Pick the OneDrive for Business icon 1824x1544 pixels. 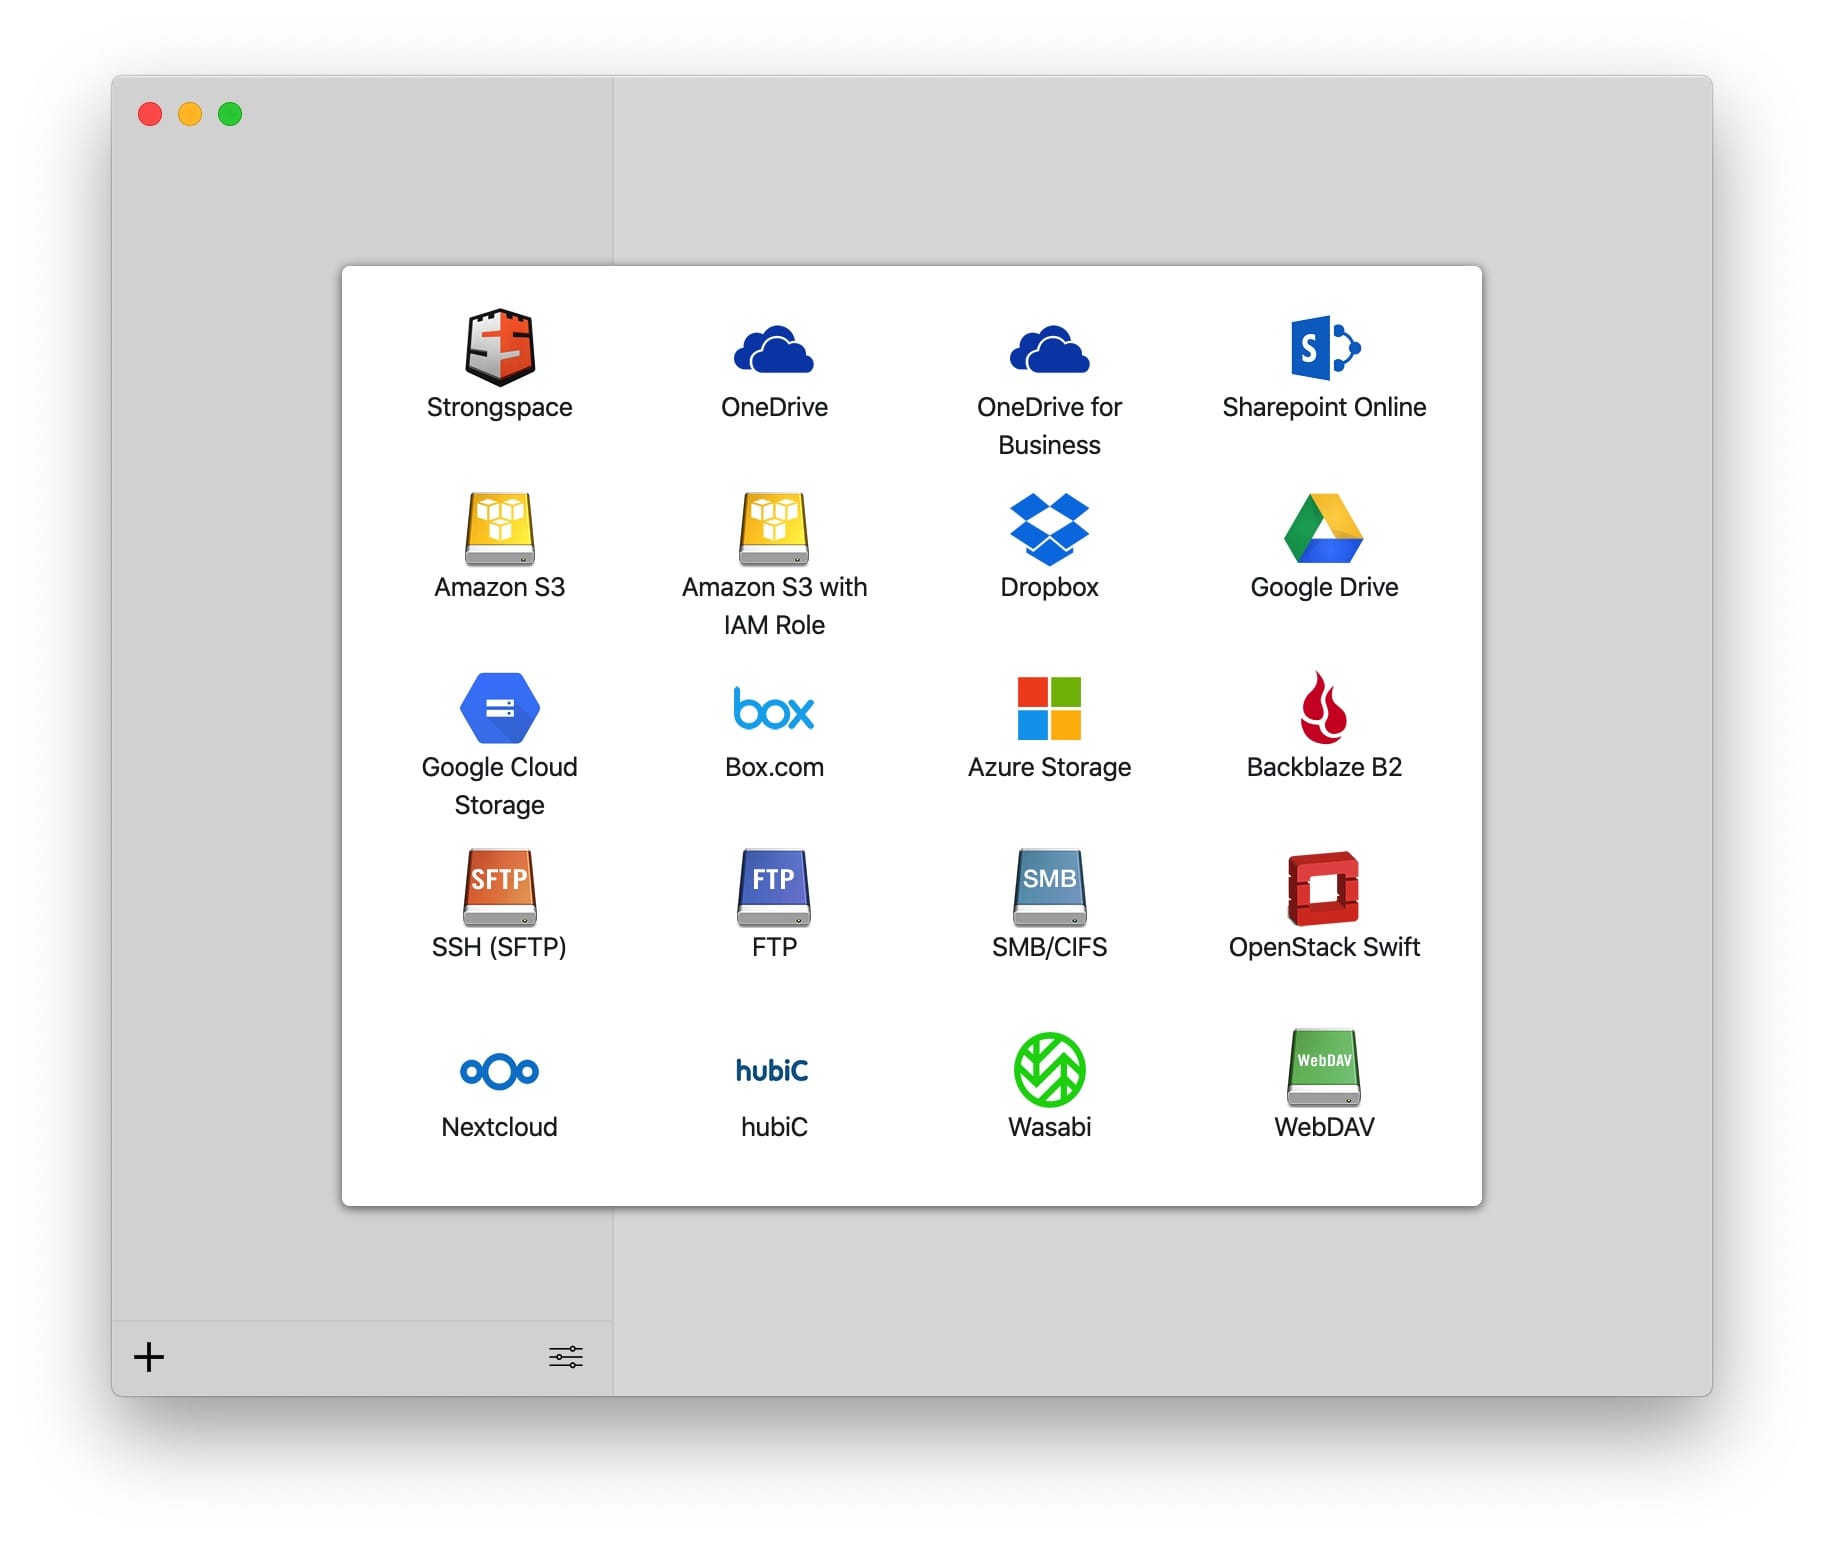coord(1049,350)
